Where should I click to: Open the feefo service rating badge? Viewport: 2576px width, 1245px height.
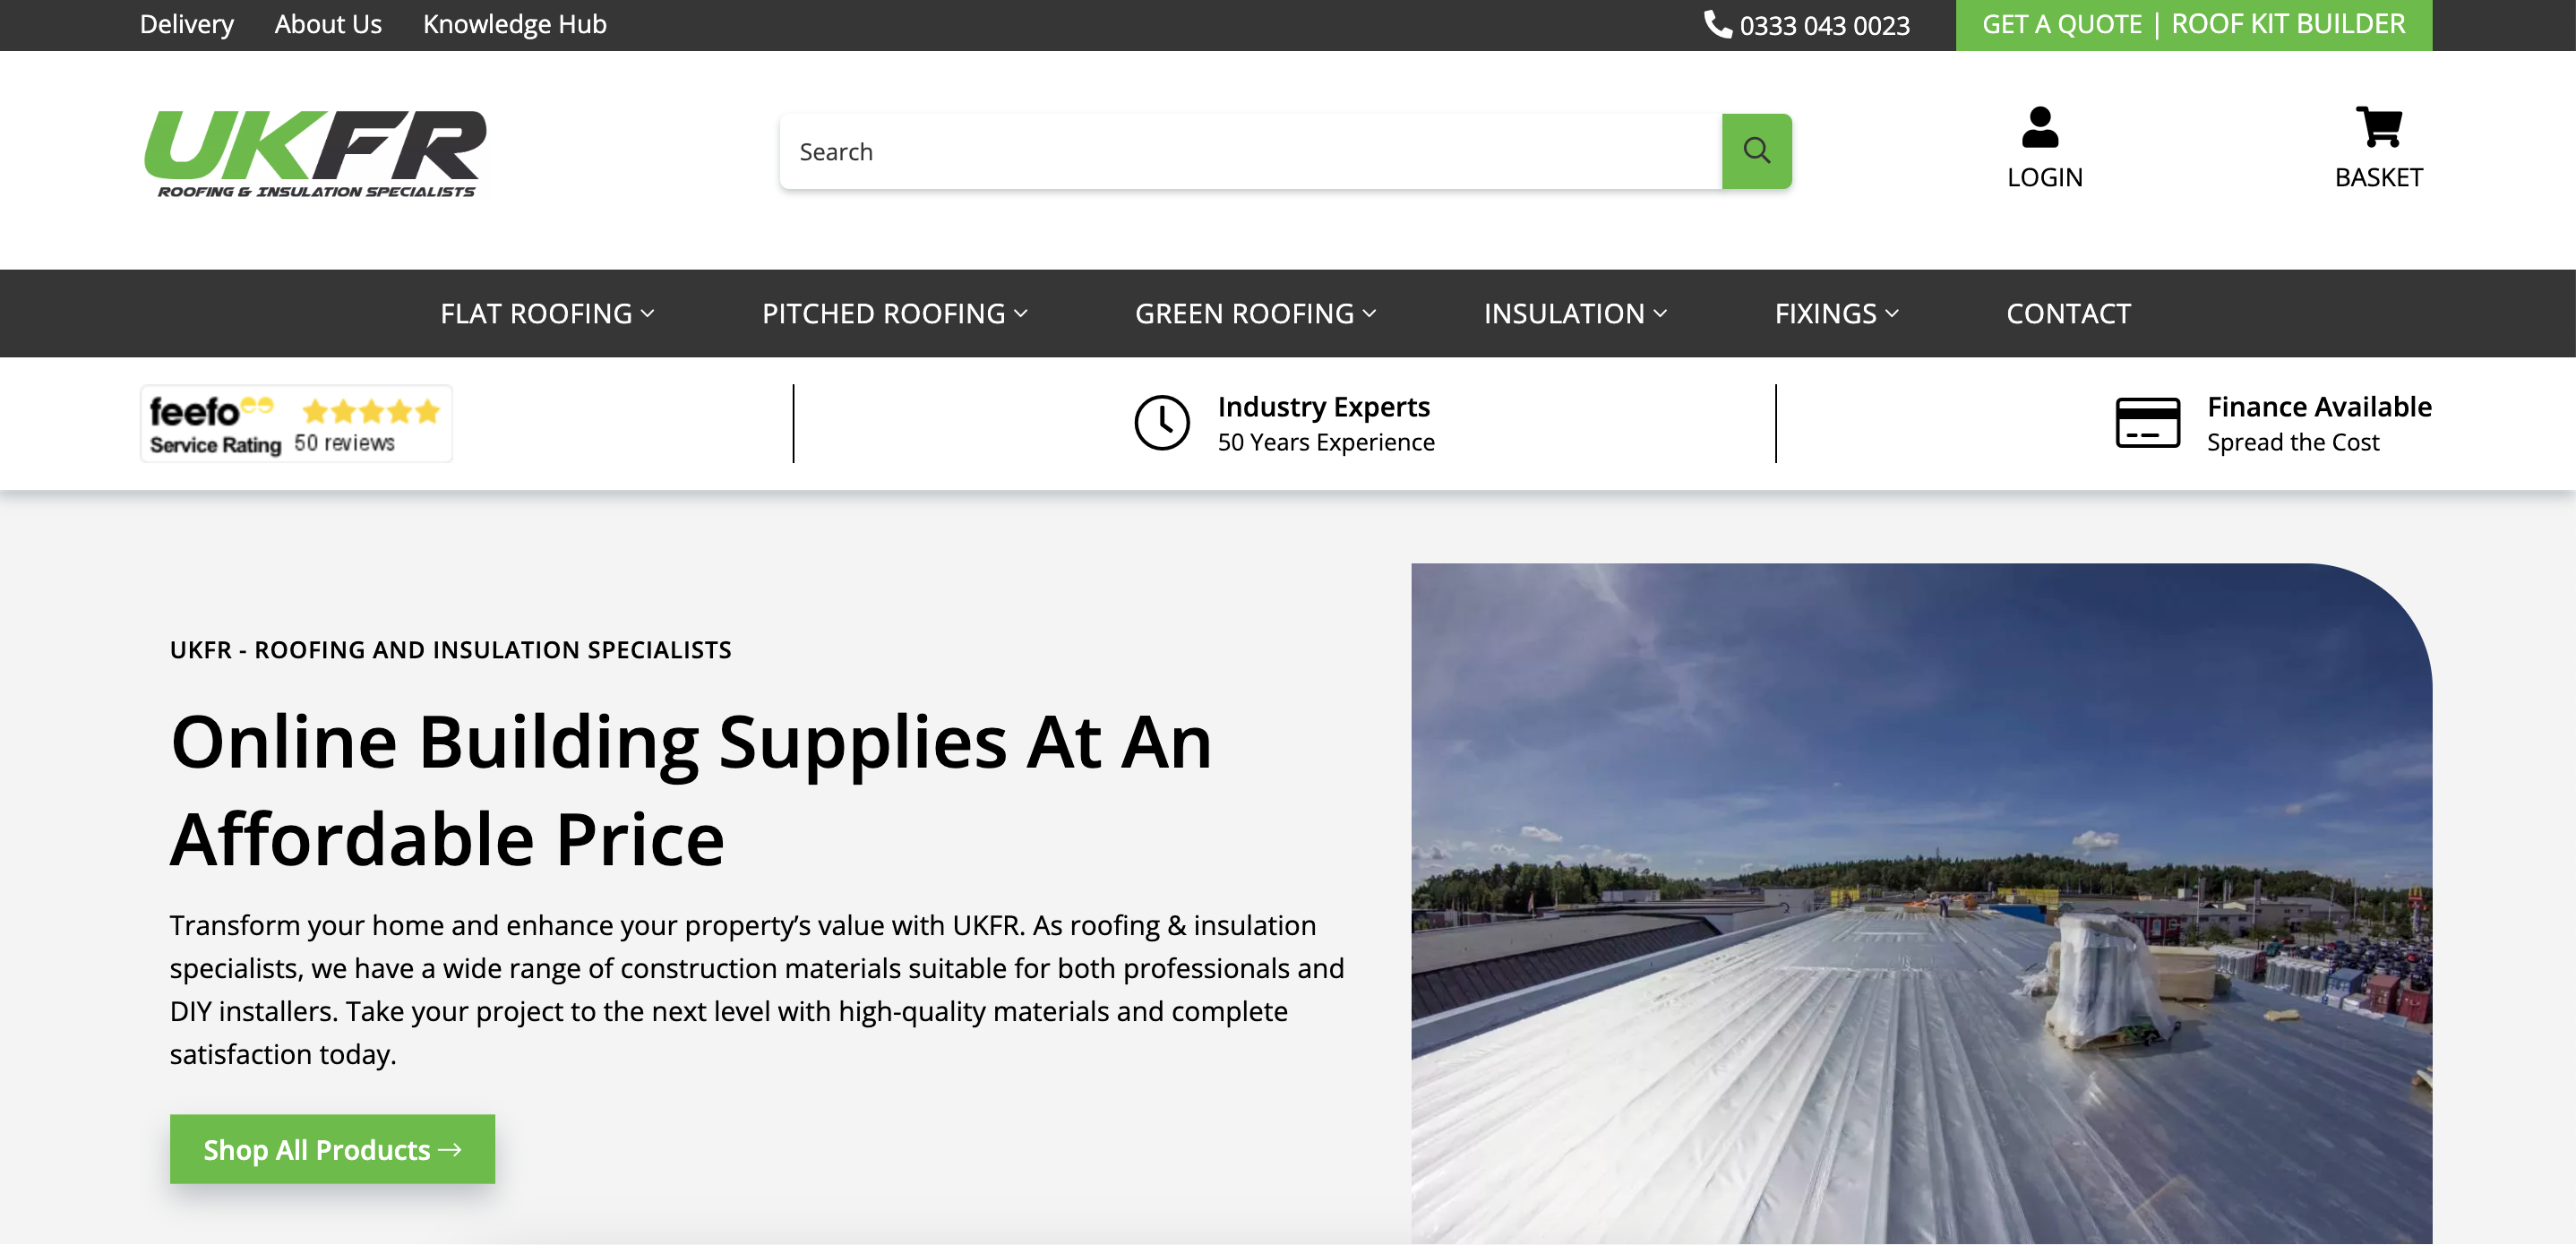(296, 424)
